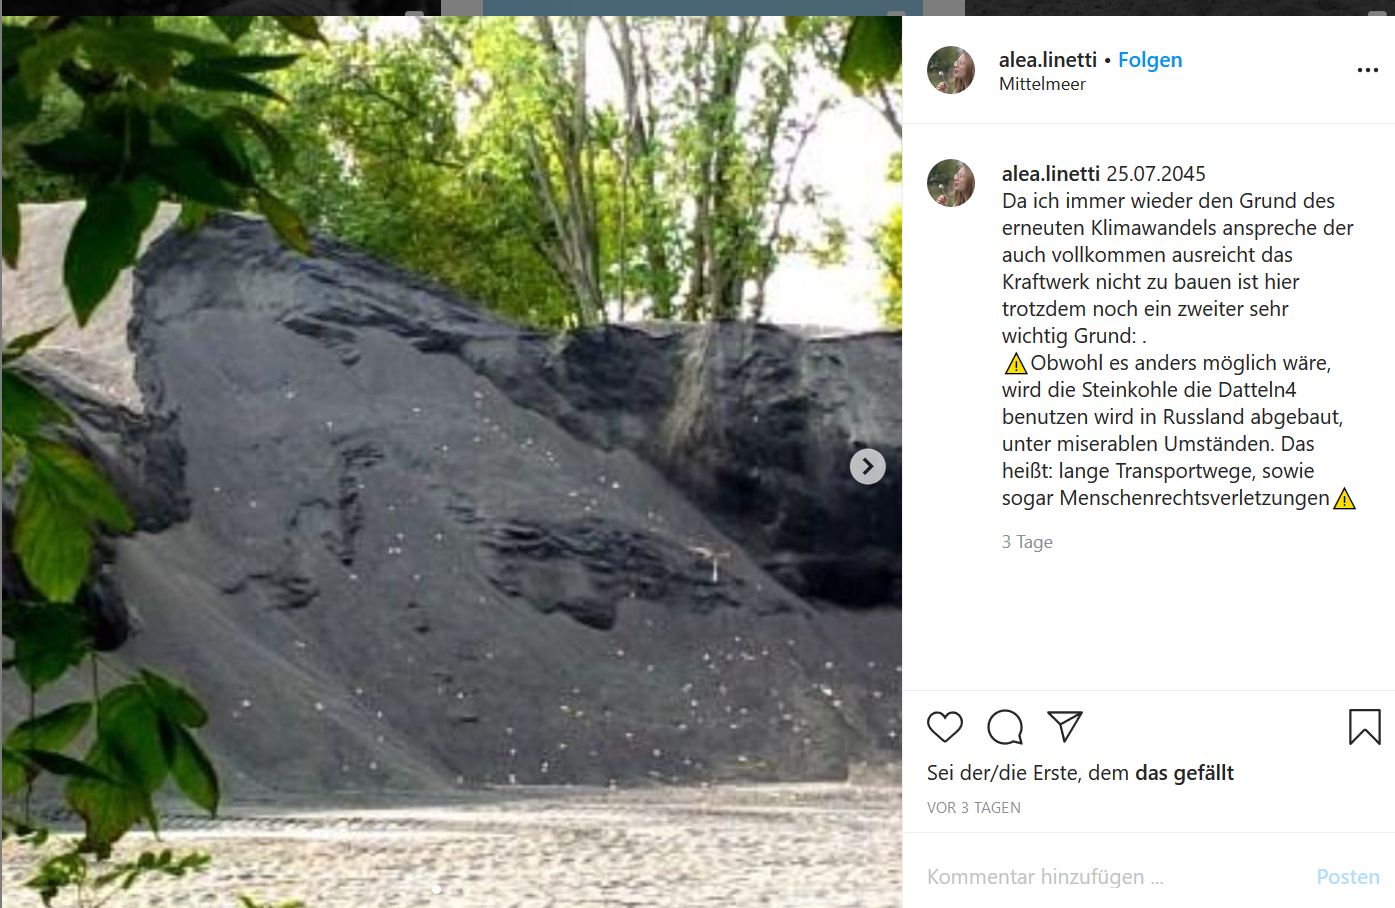Follow alea.linetti with Folgen link

pos(1150,60)
